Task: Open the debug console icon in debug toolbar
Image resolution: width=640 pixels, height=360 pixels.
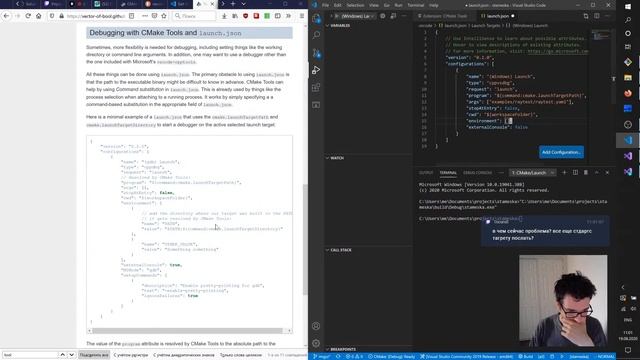Action: point(393,16)
